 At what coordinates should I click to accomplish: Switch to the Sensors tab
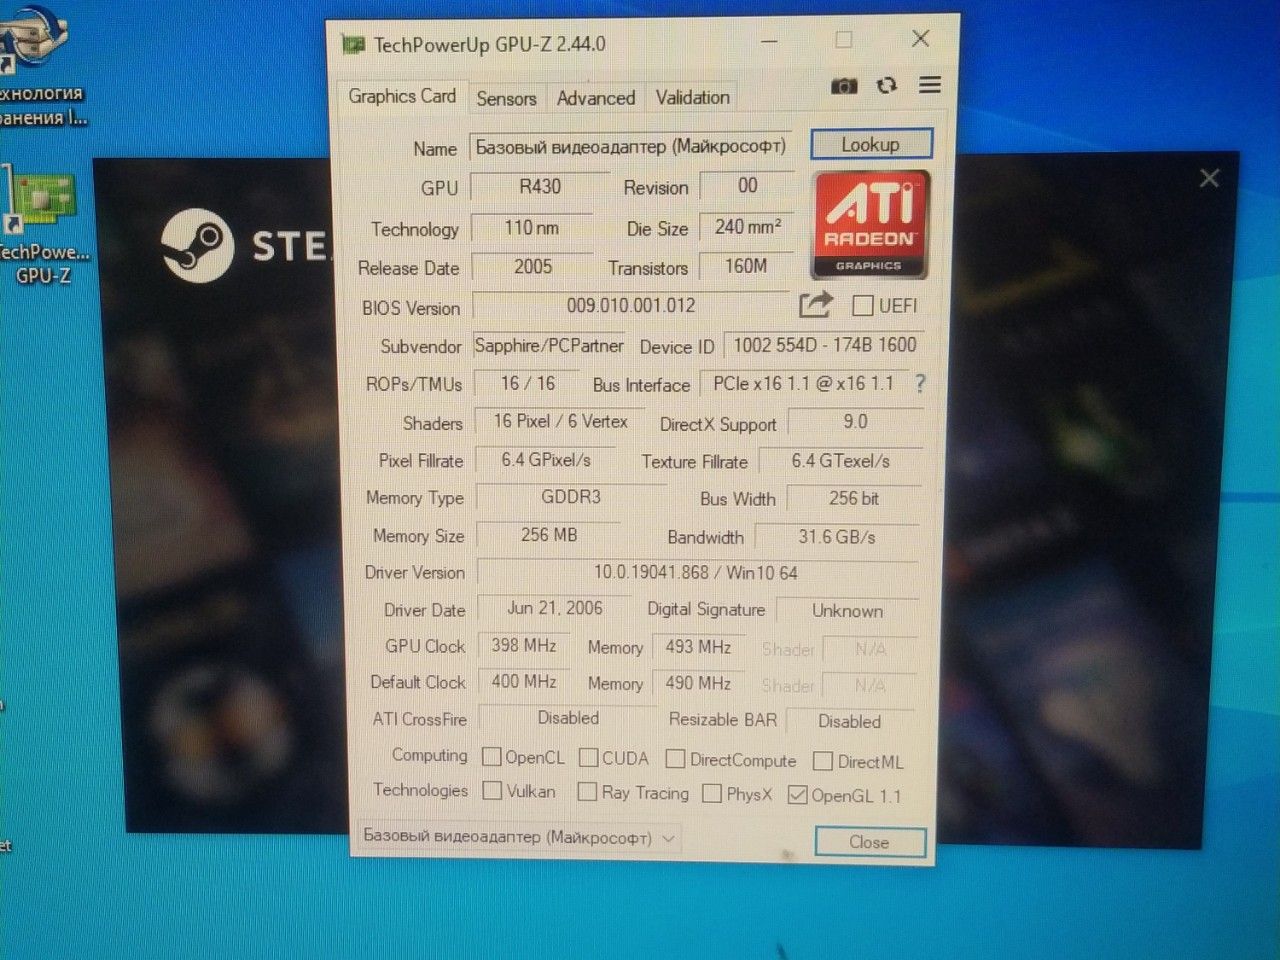[x=506, y=98]
